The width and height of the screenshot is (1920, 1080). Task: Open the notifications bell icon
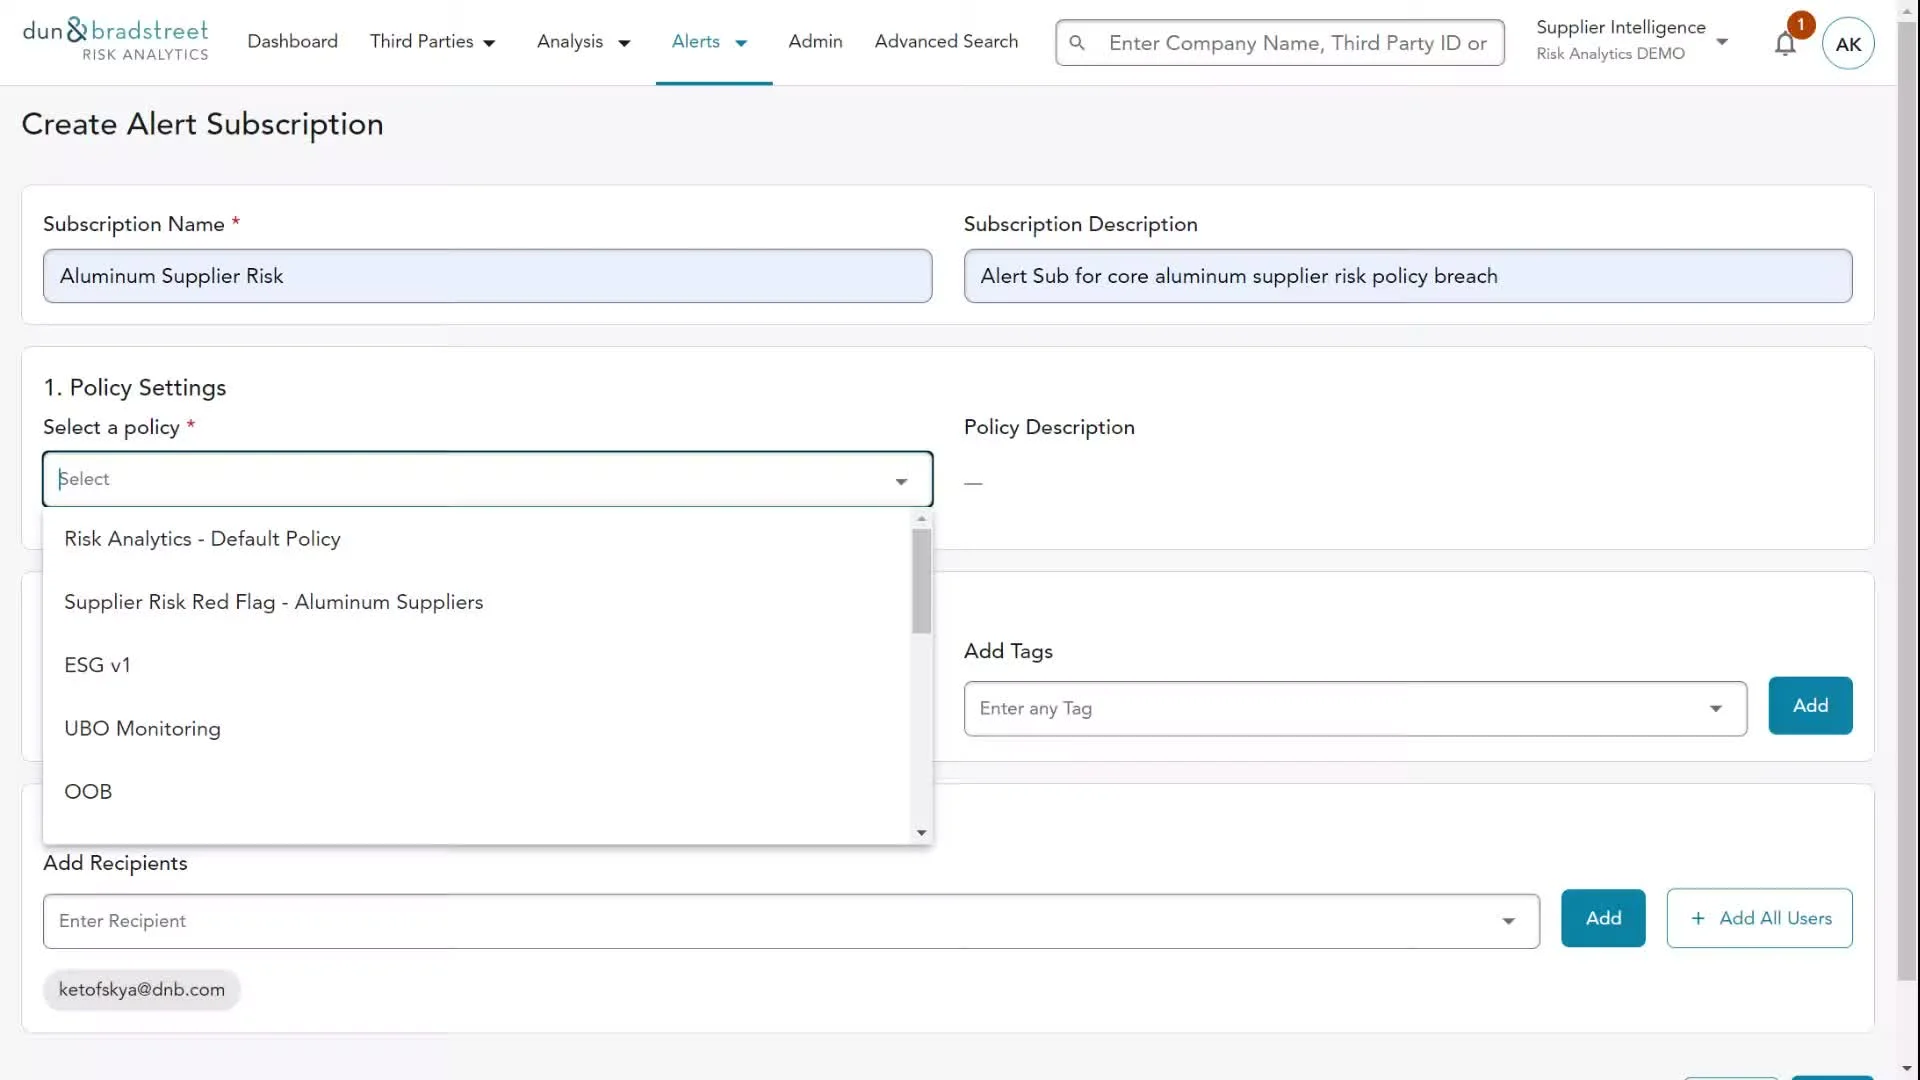pos(1785,44)
